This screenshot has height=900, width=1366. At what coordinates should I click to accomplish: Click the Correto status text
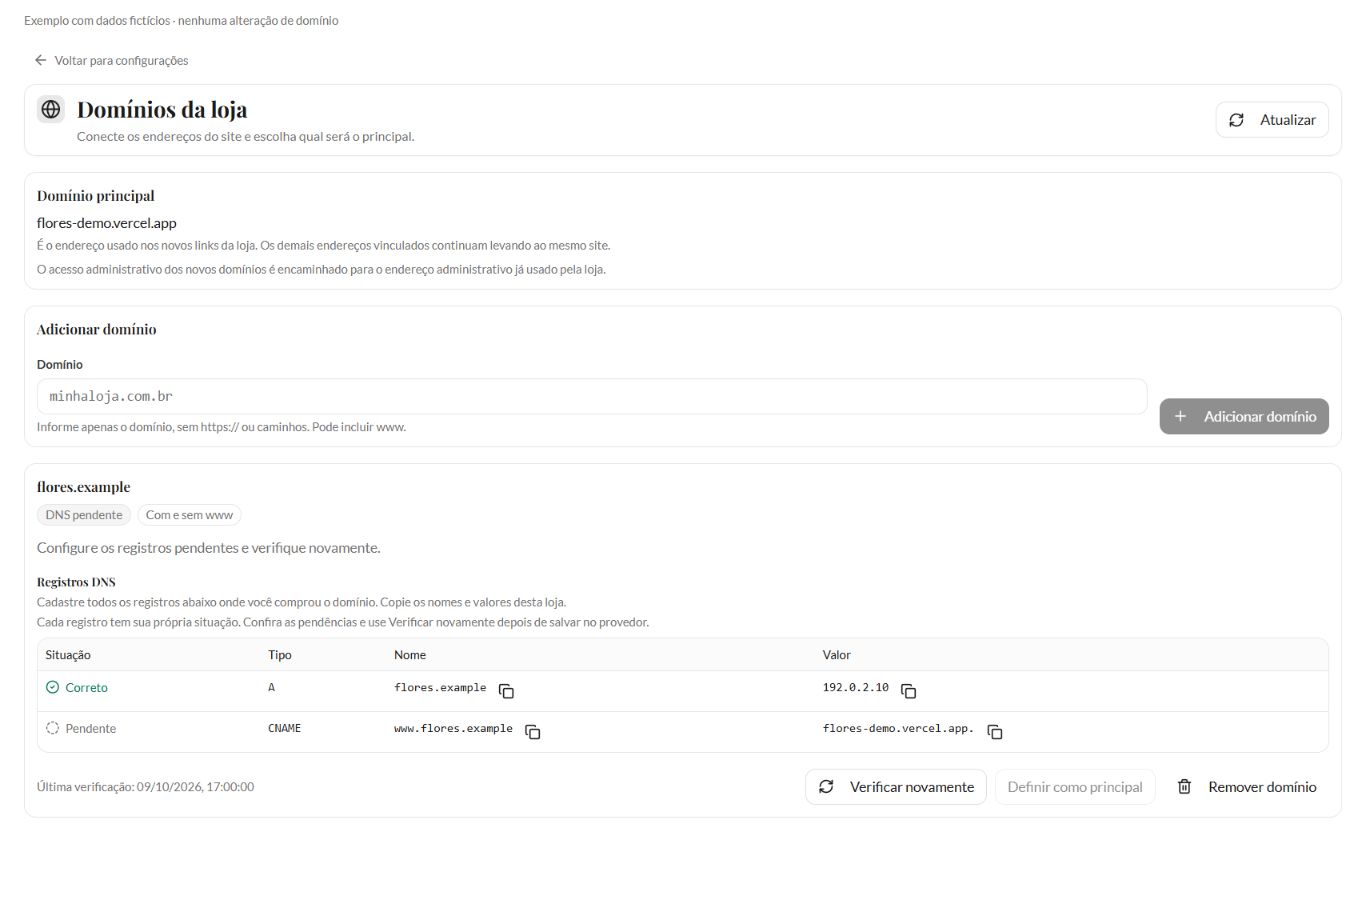pyautogui.click(x=86, y=688)
